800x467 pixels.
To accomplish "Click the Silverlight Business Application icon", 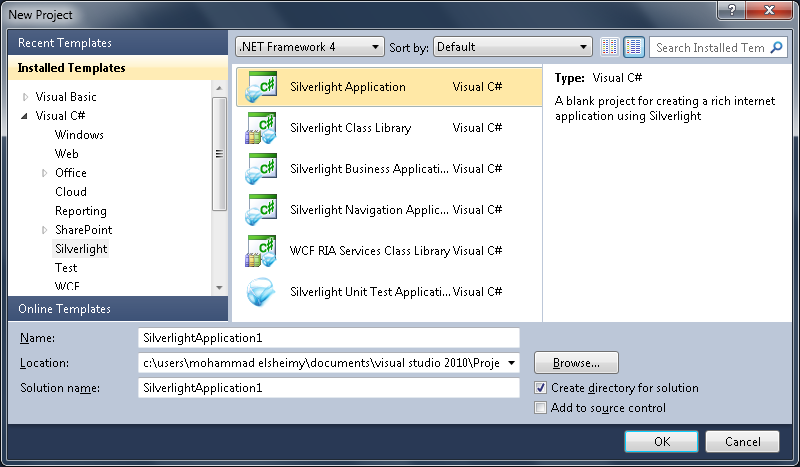I will (262, 169).
